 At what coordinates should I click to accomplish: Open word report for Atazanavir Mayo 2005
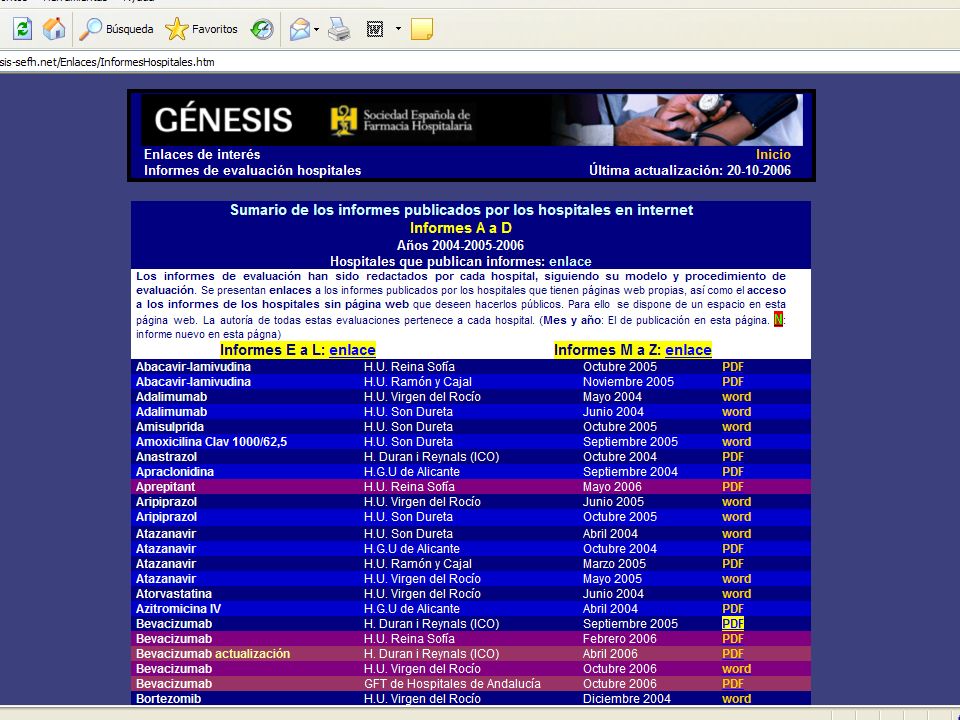pyautogui.click(x=737, y=579)
